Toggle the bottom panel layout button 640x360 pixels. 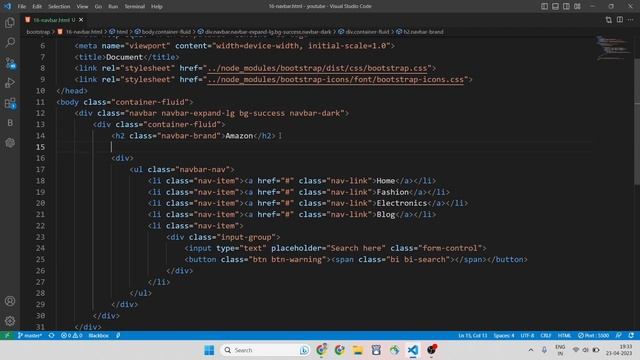point(556,6)
